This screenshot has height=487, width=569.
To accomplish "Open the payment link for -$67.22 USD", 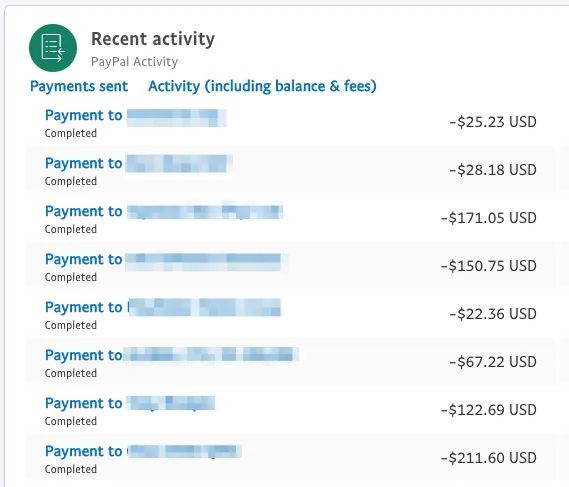I will tap(172, 355).
